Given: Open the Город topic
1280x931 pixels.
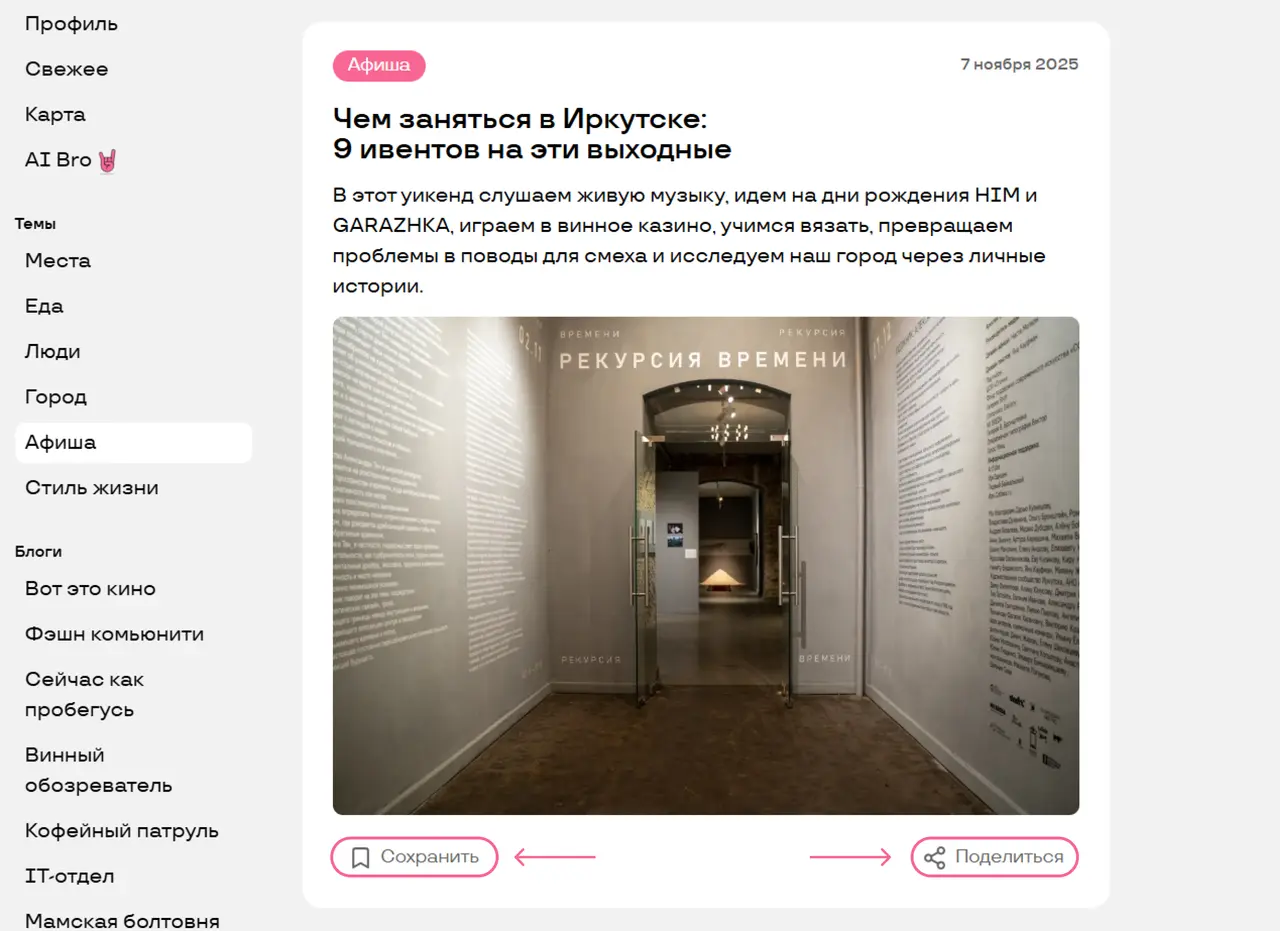Looking at the screenshot, I should click(56, 397).
